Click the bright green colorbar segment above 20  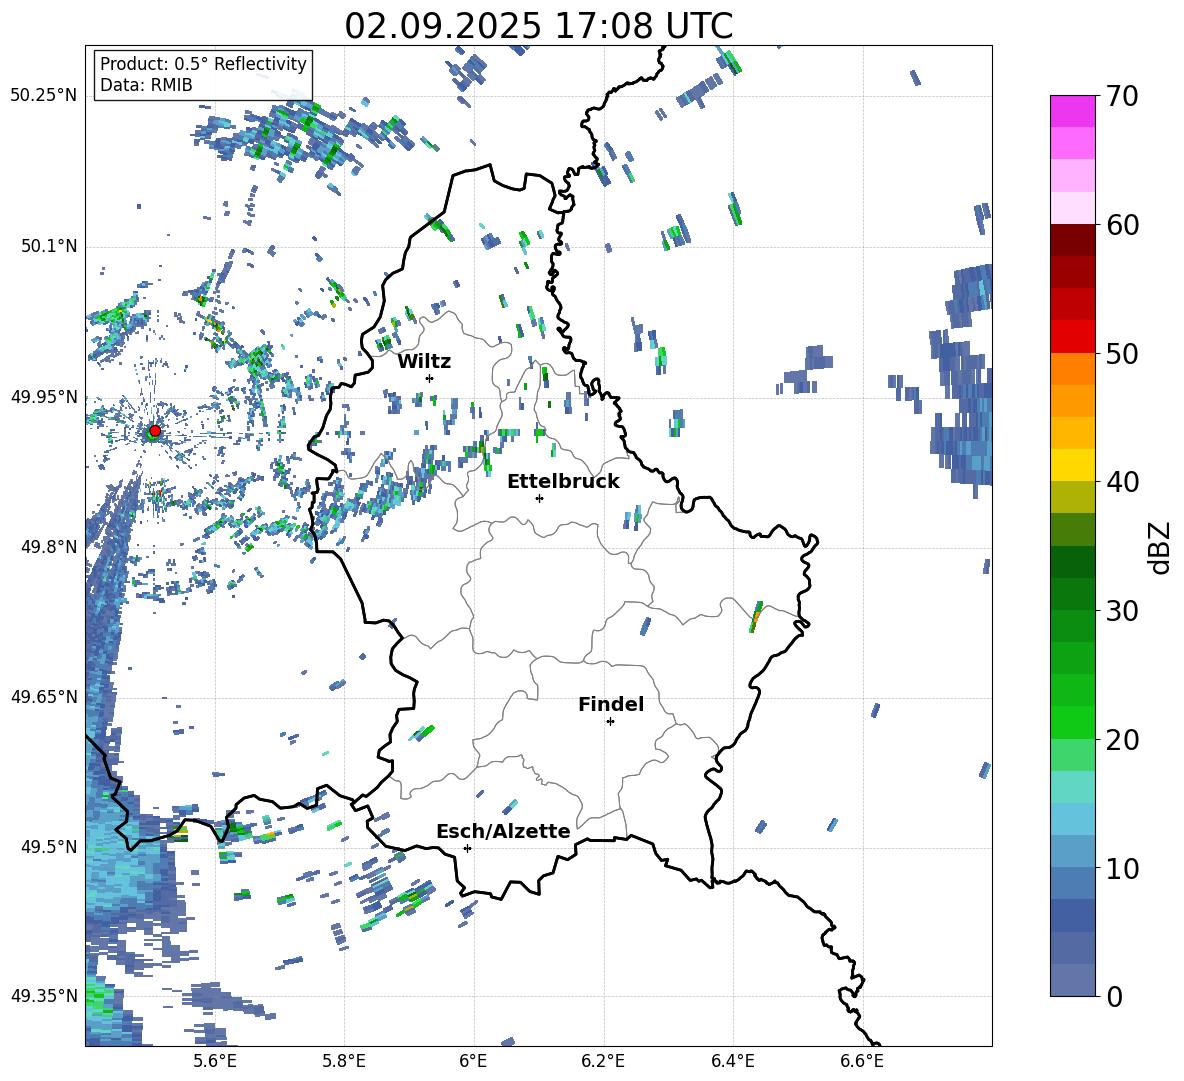[x=1072, y=722]
